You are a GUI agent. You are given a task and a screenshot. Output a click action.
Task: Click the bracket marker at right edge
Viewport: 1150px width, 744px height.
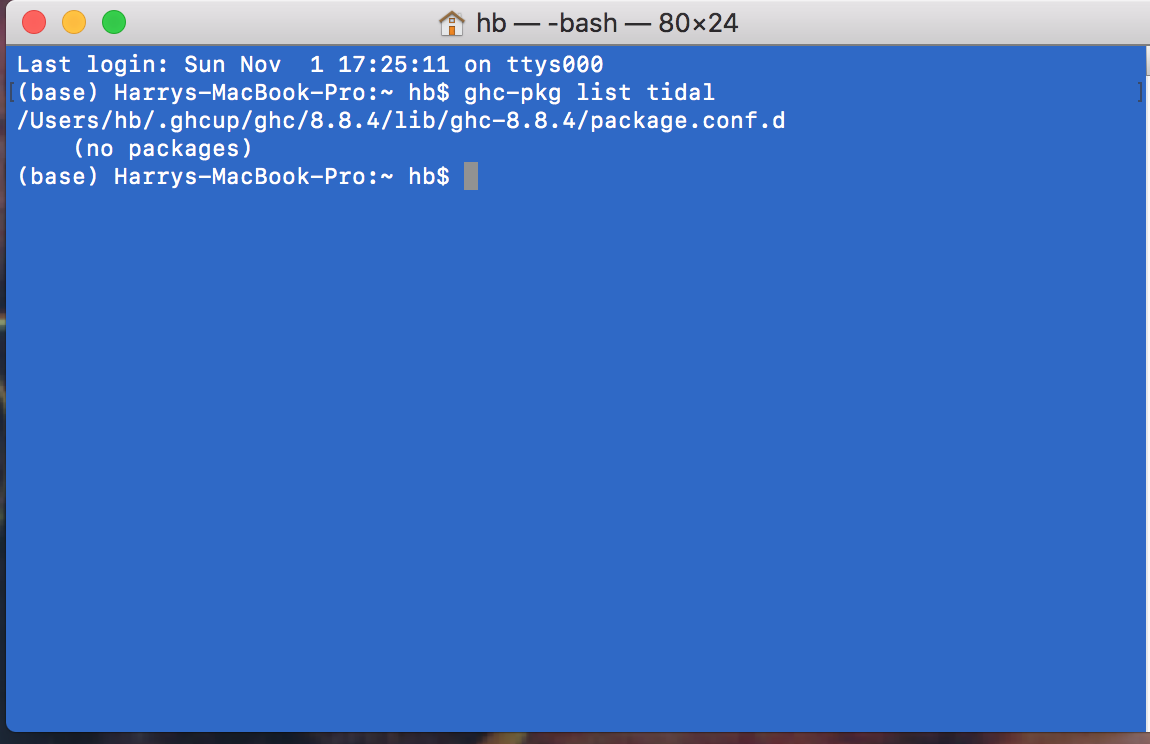[x=1141, y=92]
